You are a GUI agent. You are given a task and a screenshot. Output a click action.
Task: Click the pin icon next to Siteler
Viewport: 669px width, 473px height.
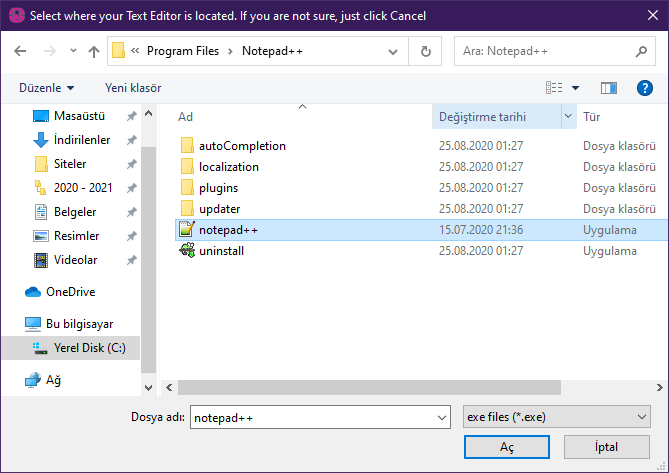132,164
